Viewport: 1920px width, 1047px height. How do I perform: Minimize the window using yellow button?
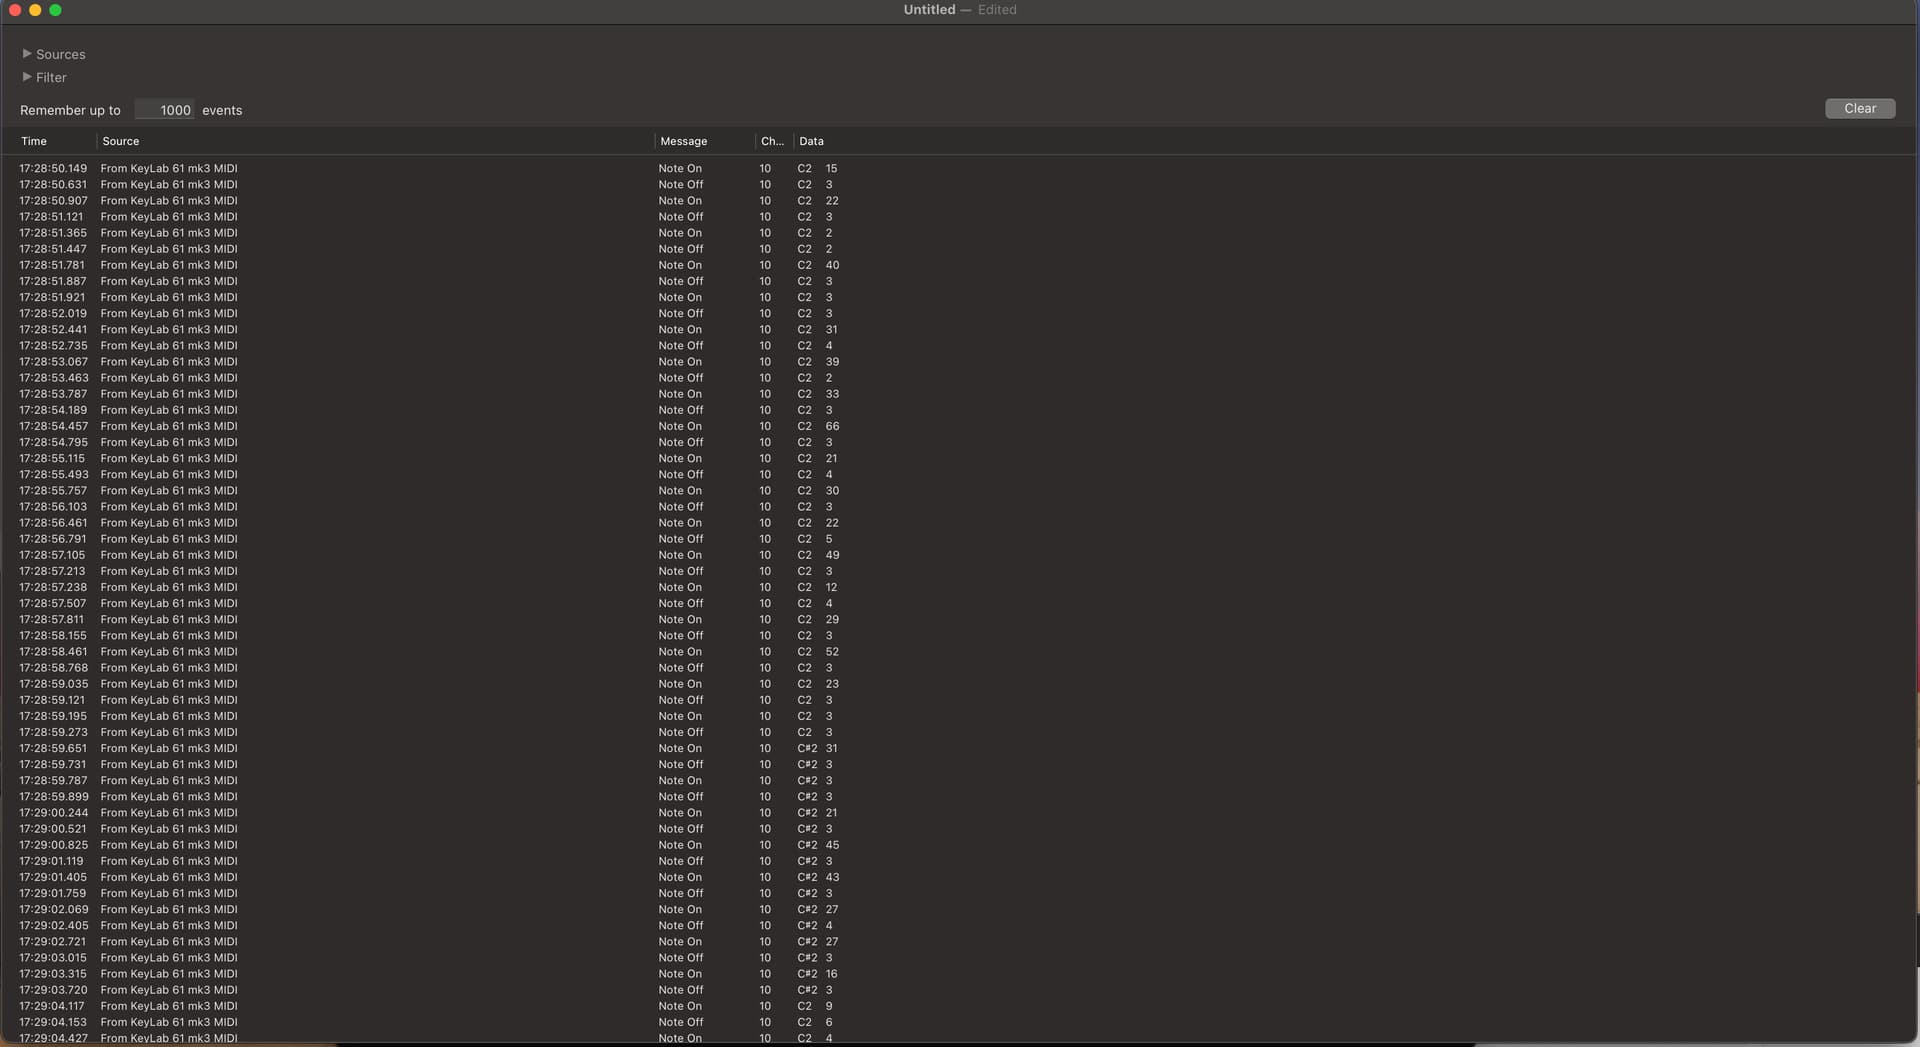[x=35, y=10]
